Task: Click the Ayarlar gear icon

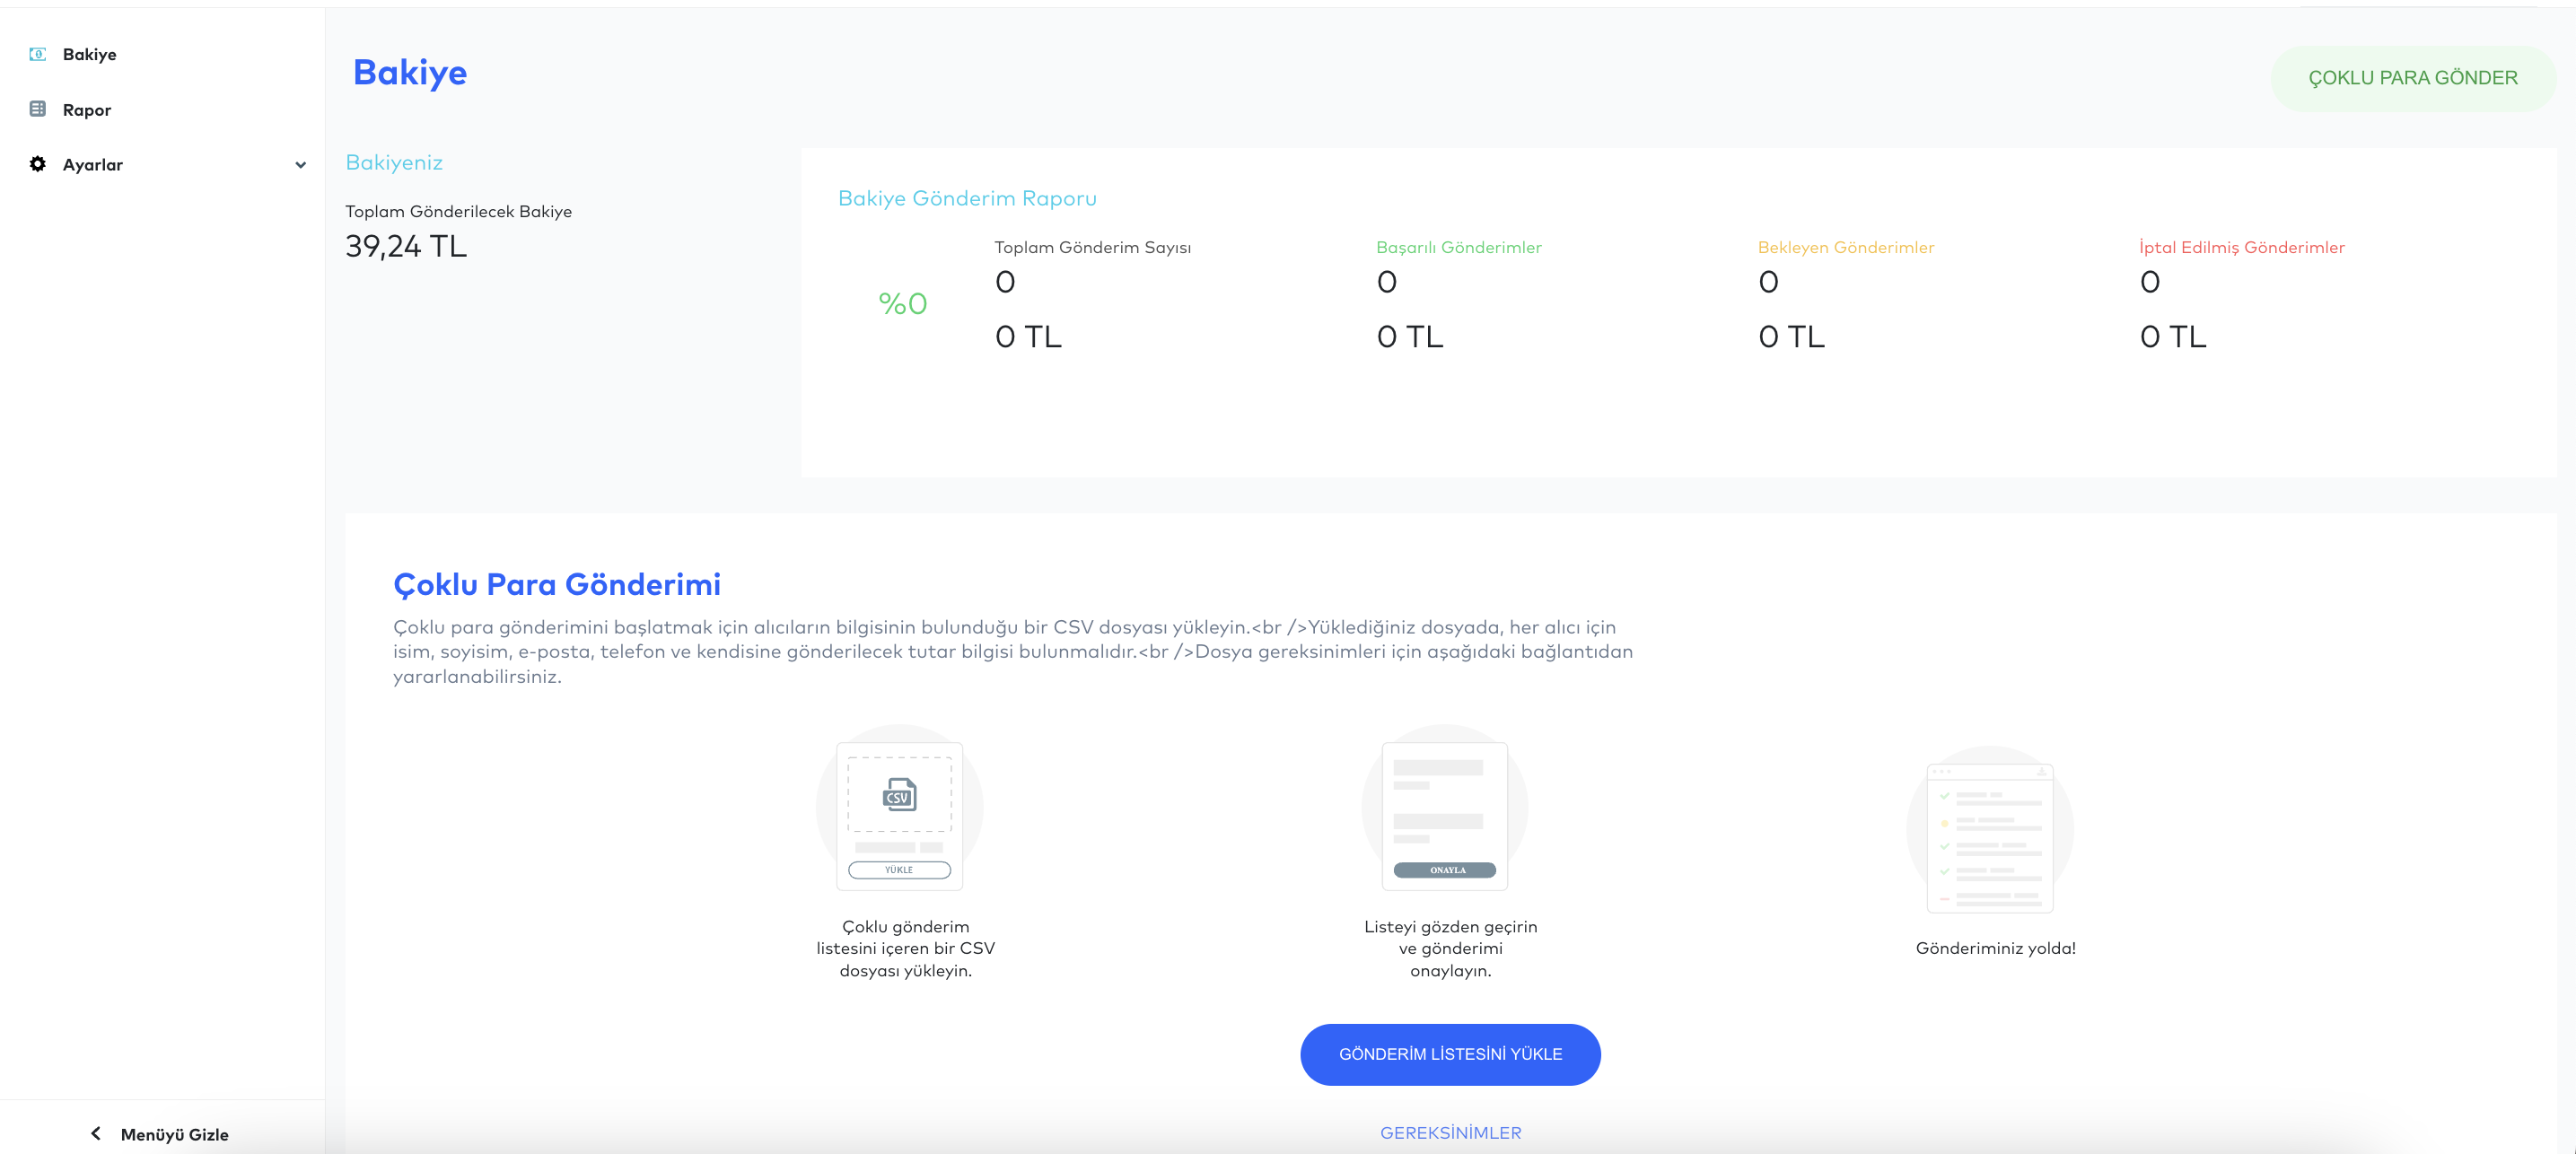Action: click(38, 164)
